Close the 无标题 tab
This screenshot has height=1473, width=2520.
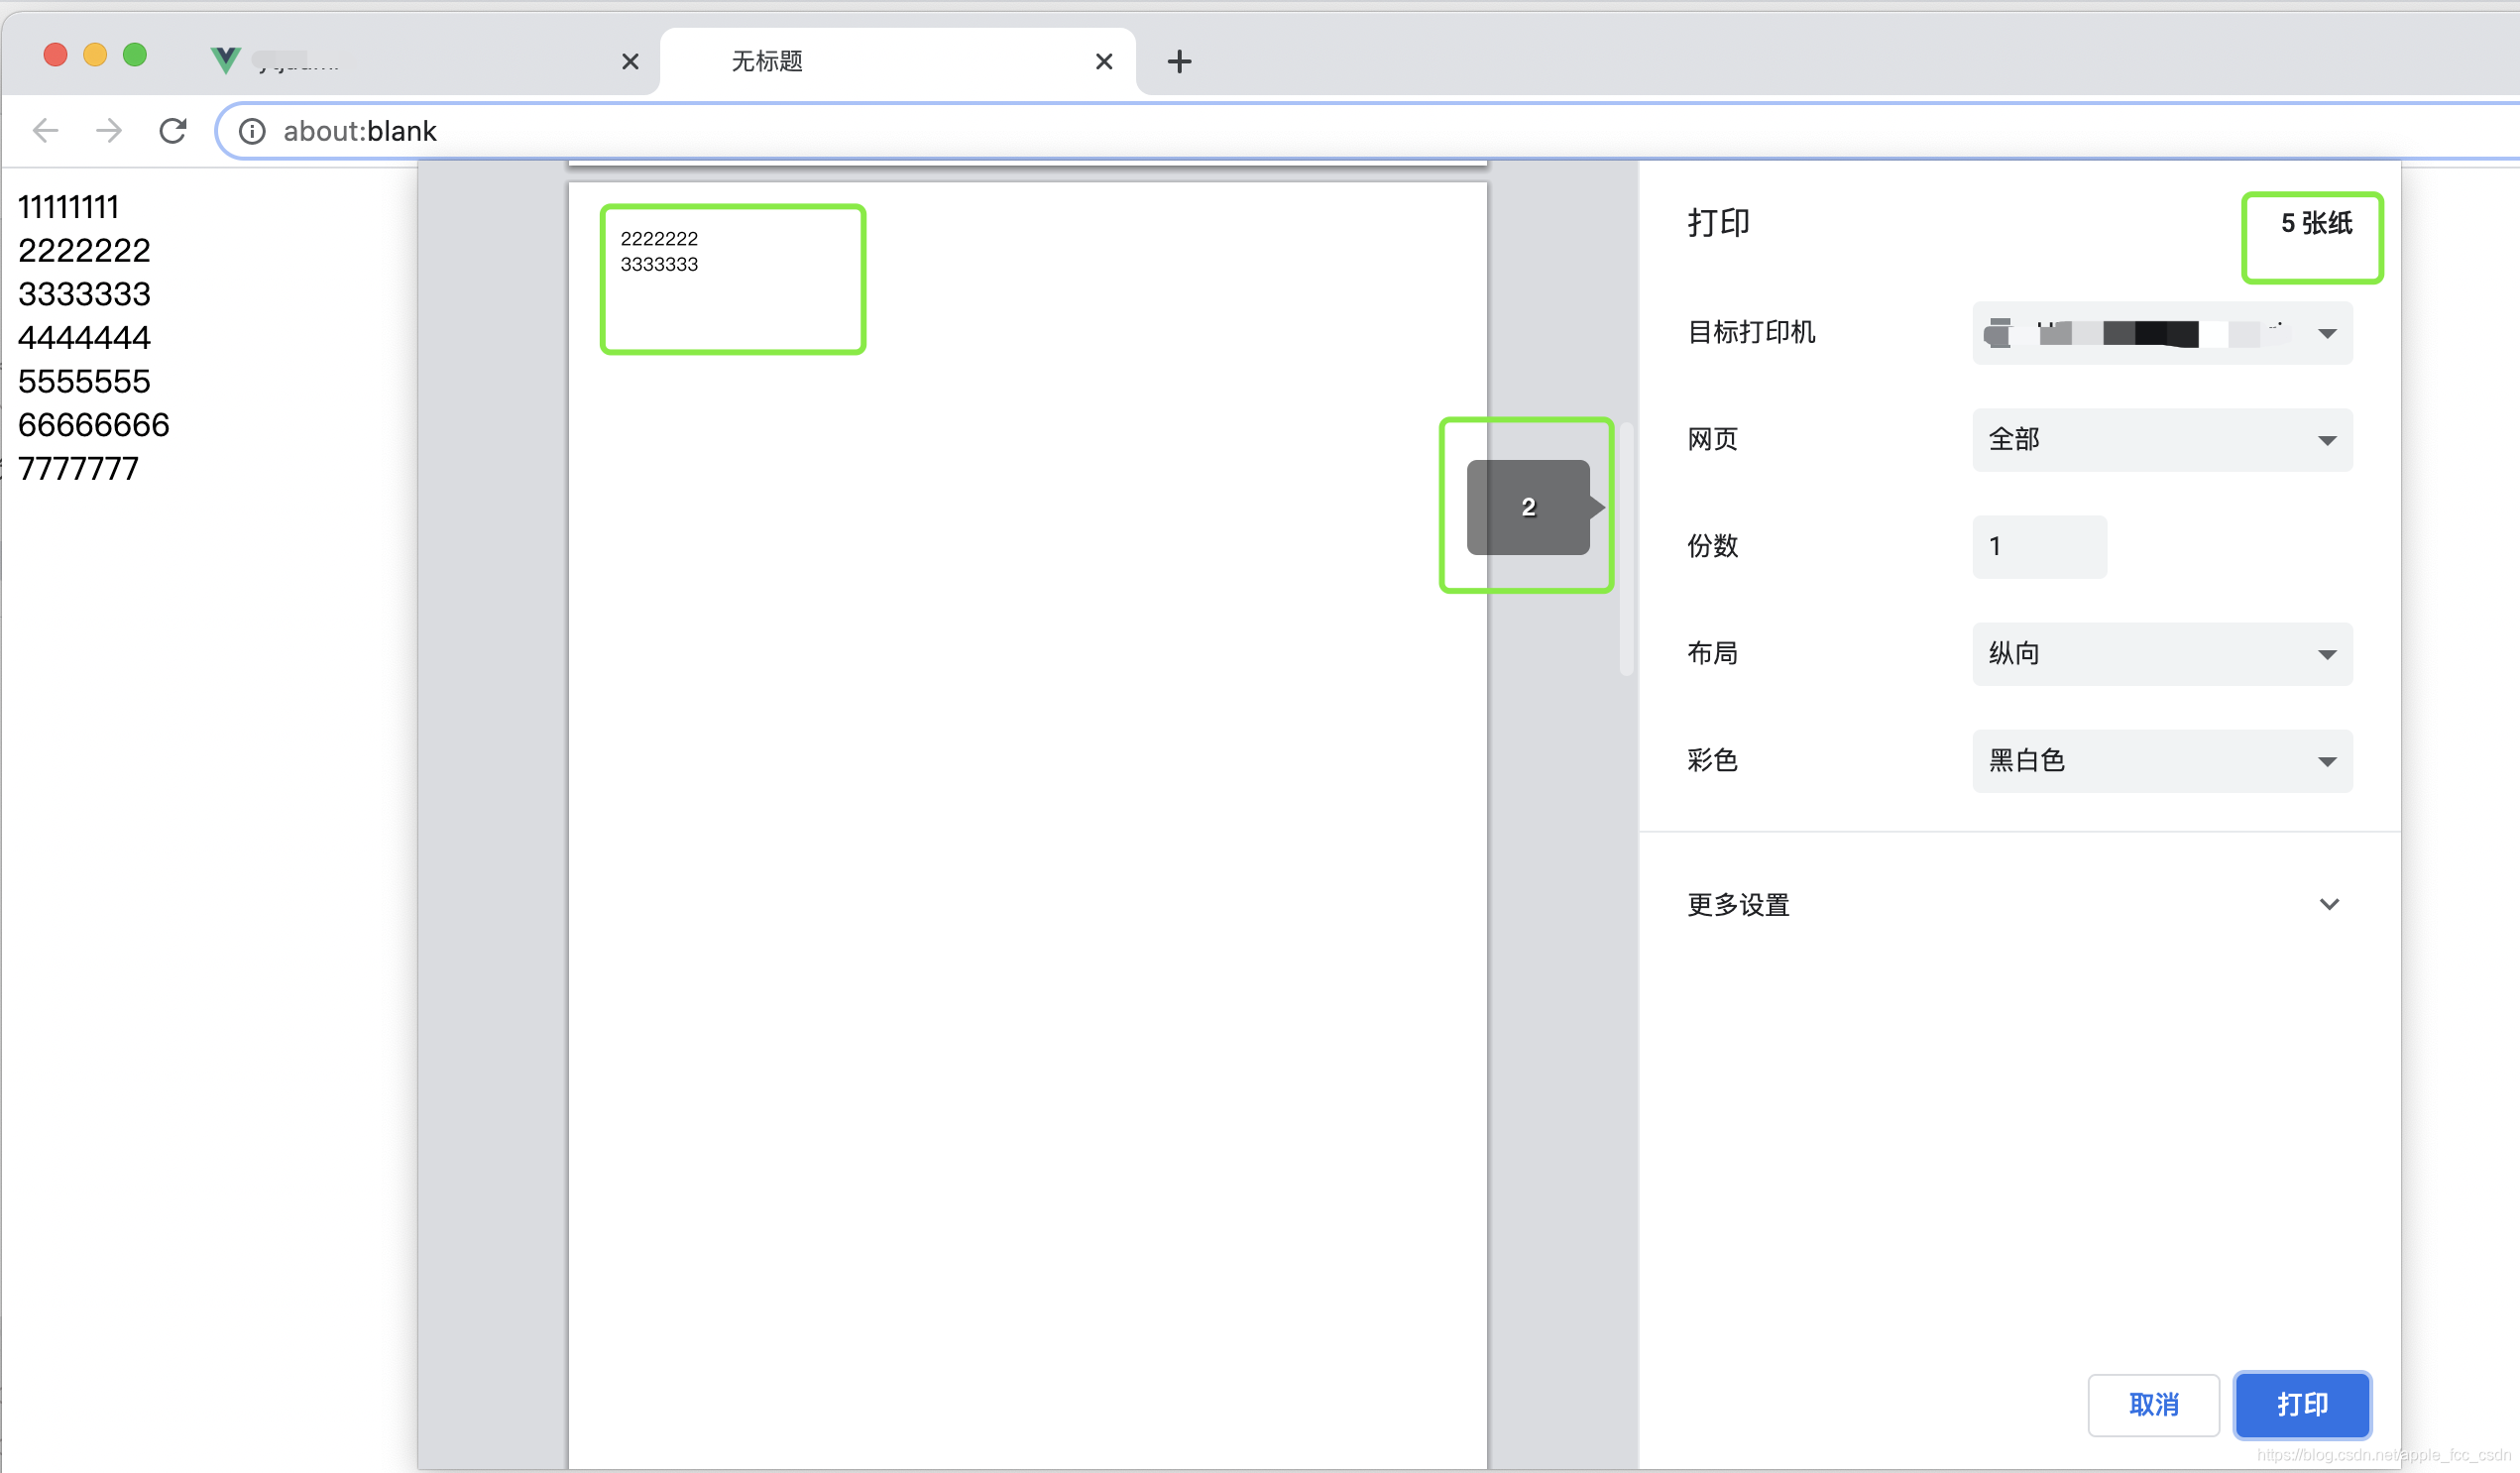[x=1104, y=62]
